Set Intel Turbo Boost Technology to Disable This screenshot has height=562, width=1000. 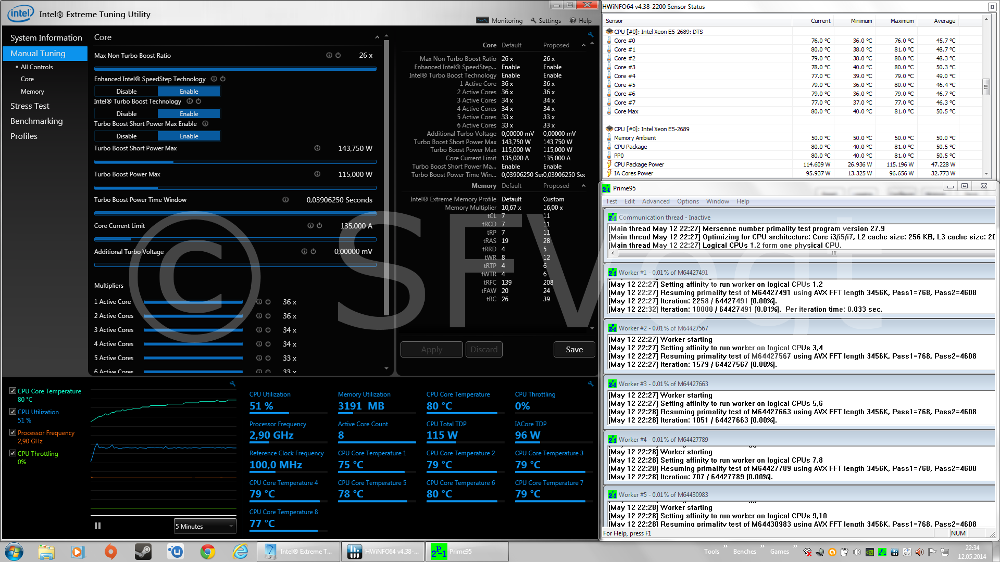(x=126, y=114)
